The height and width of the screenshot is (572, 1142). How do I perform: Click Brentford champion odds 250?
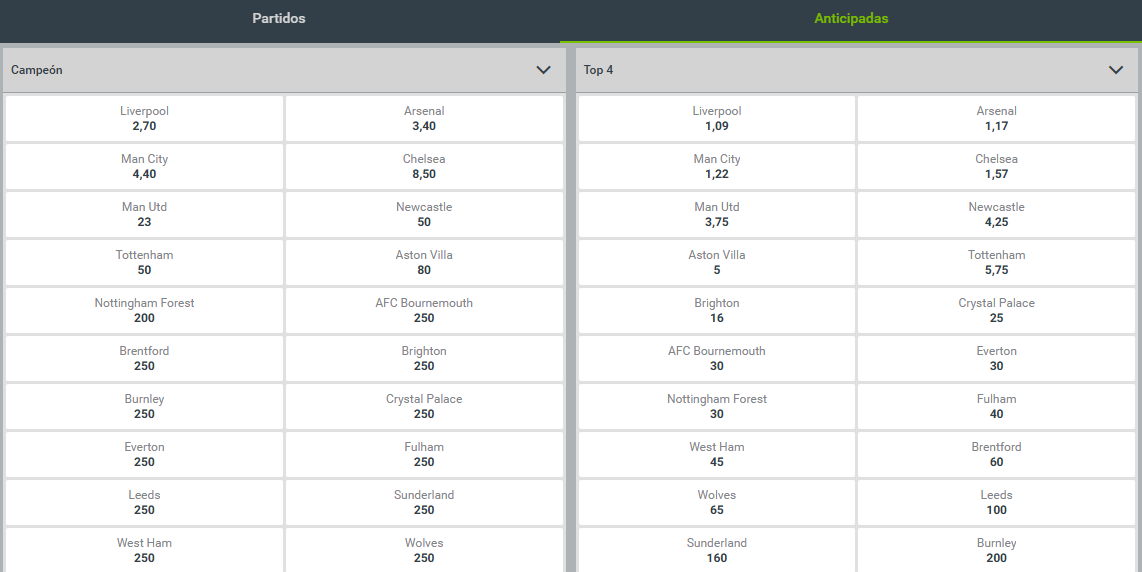(144, 359)
